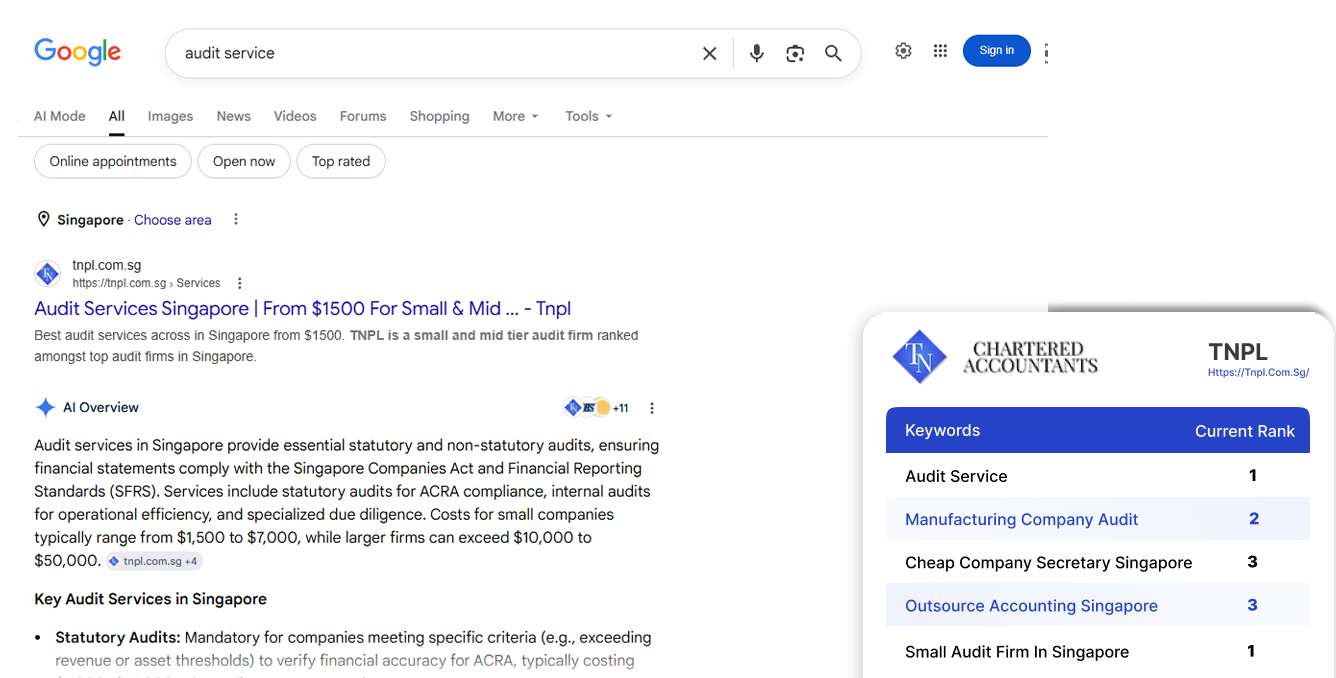1336x678 pixels.
Task: Click the AI Overview label
Action: pos(101,407)
